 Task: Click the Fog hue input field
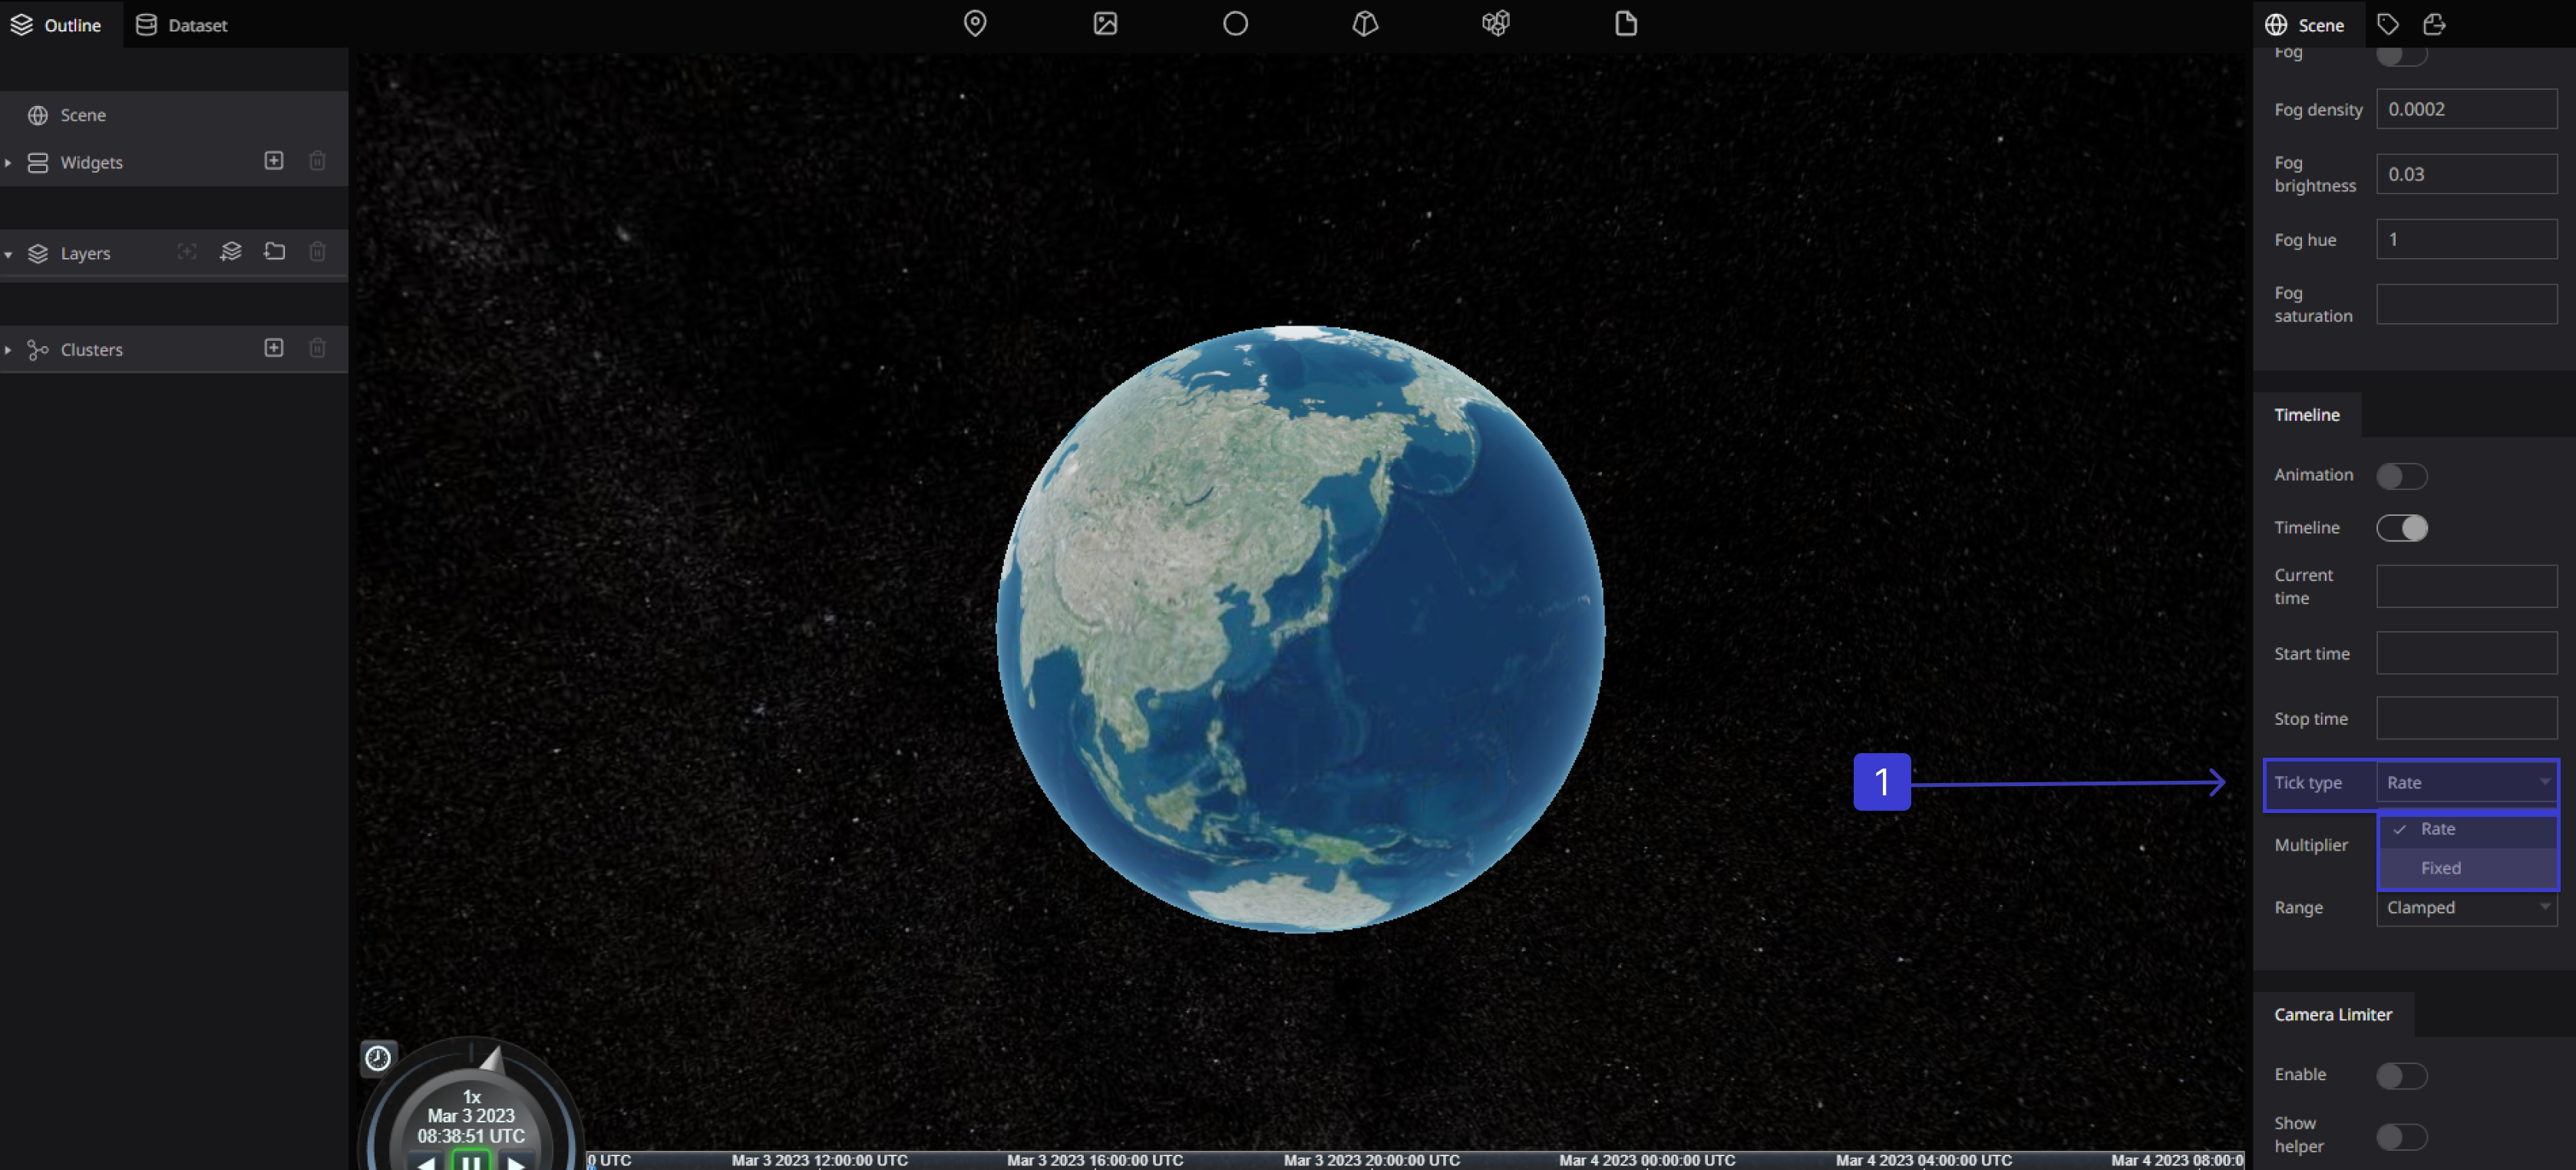point(2466,239)
